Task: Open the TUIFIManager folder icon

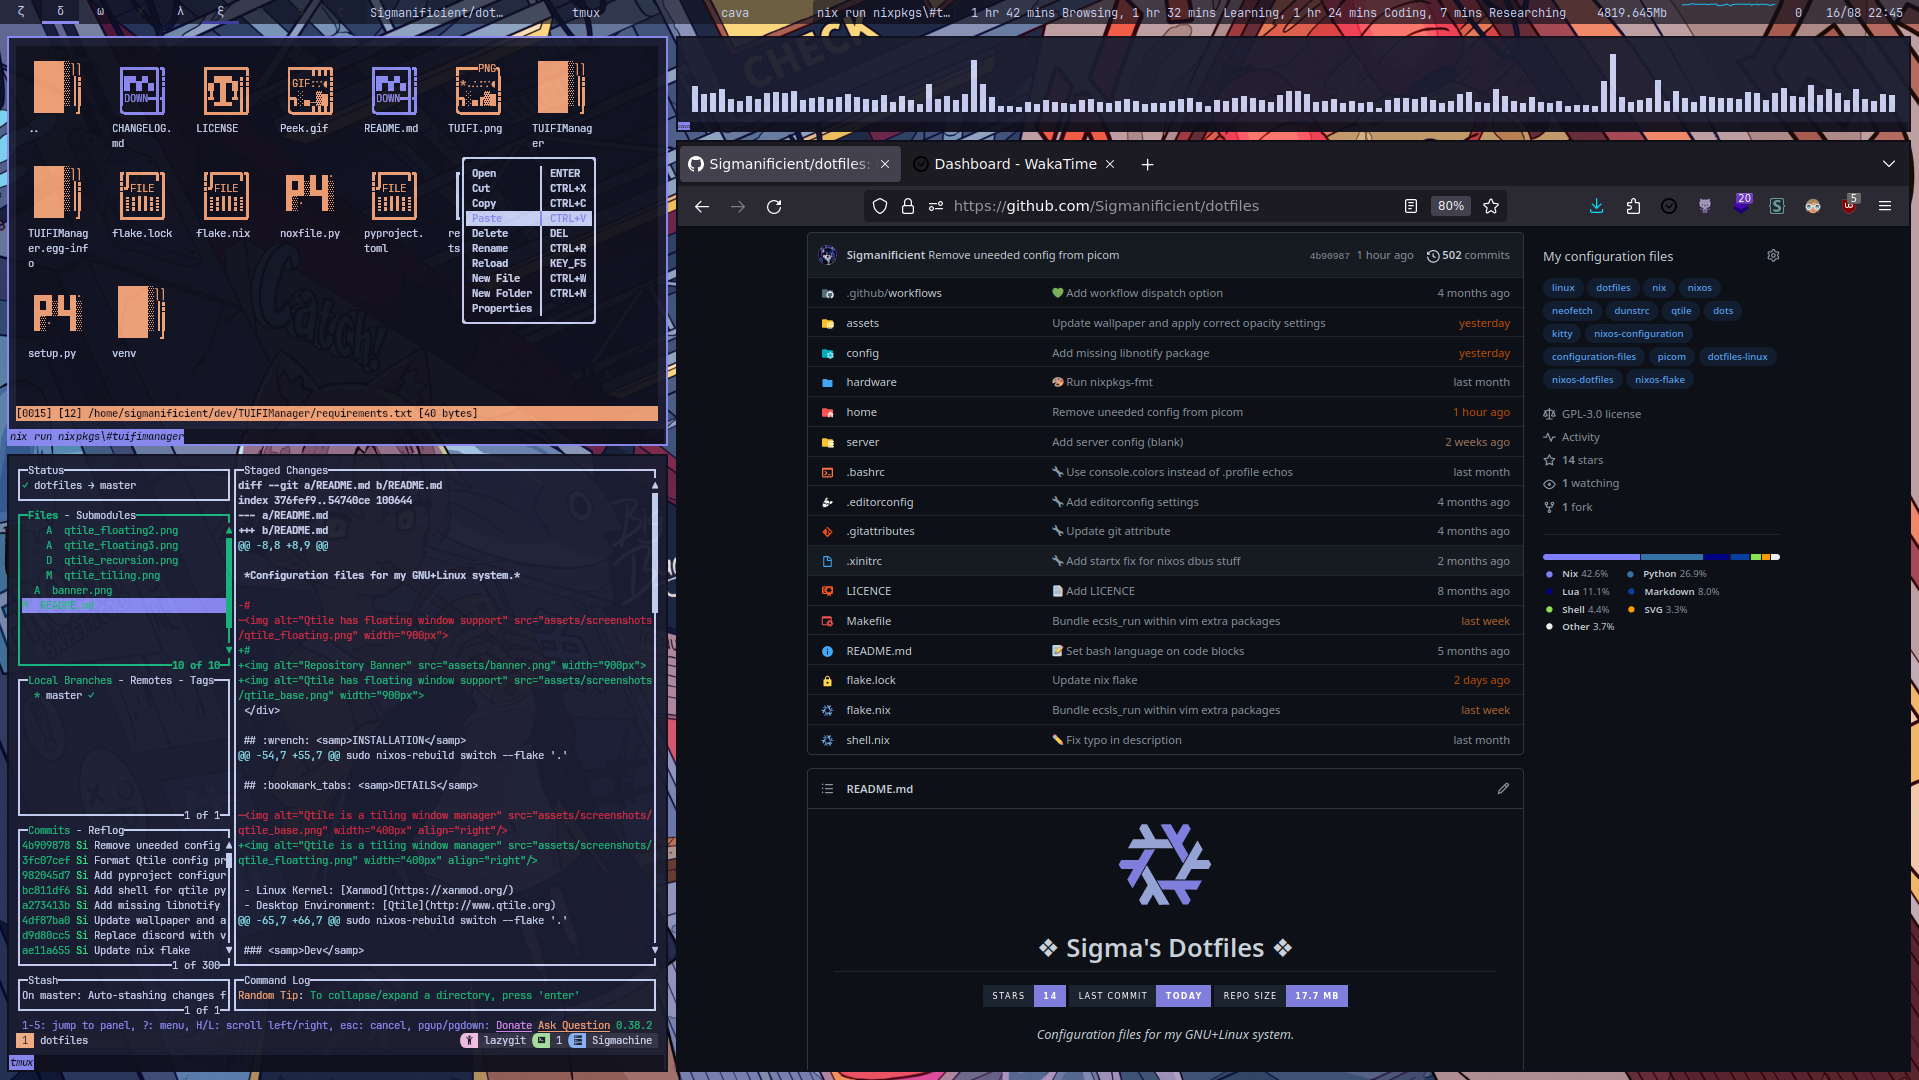Action: [x=561, y=88]
